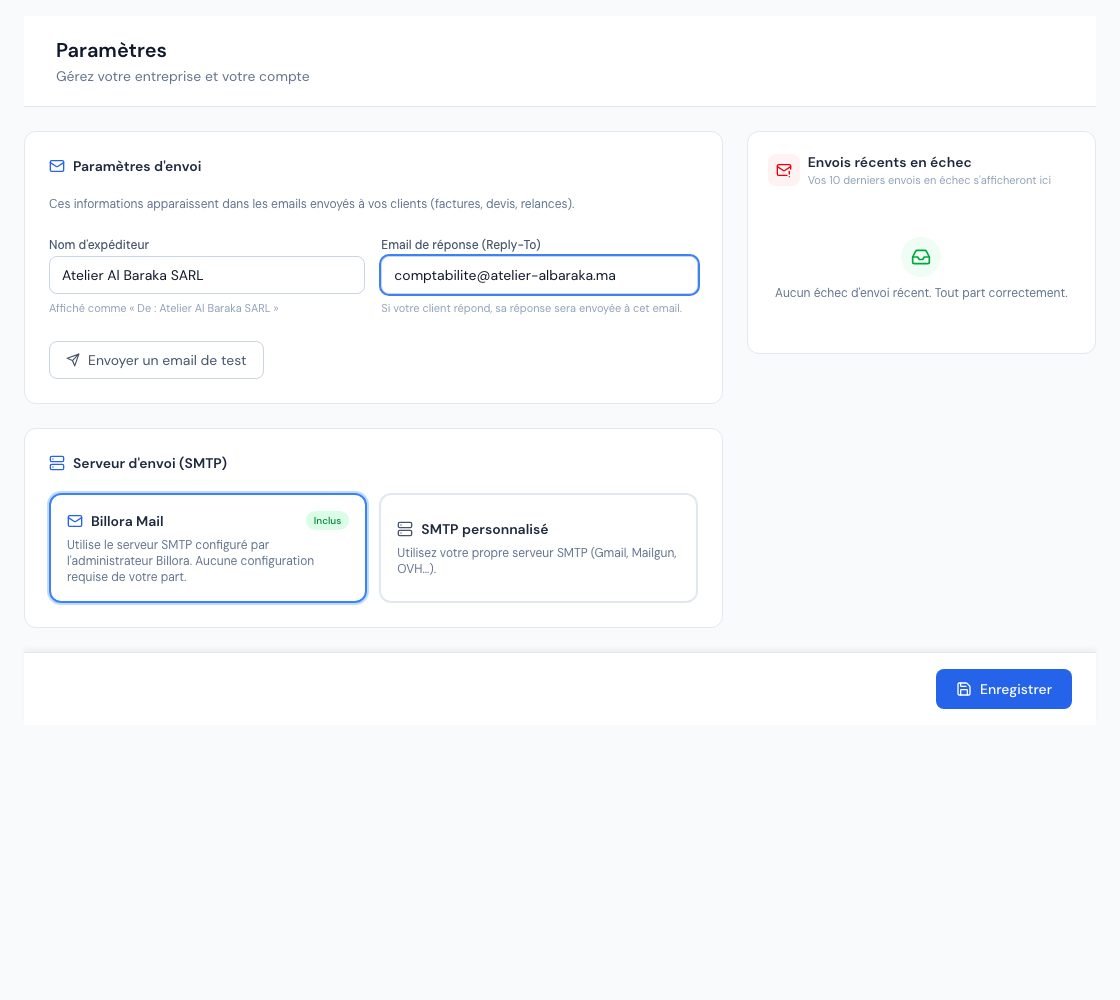The height and width of the screenshot is (1000, 1120).
Task: Focus the Email de réponse field
Action: click(x=539, y=275)
